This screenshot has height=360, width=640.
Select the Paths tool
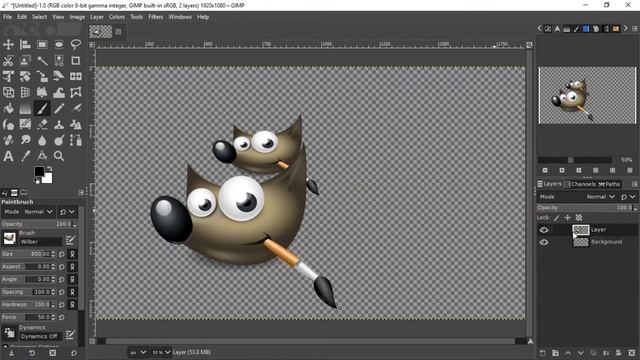(x=76, y=140)
